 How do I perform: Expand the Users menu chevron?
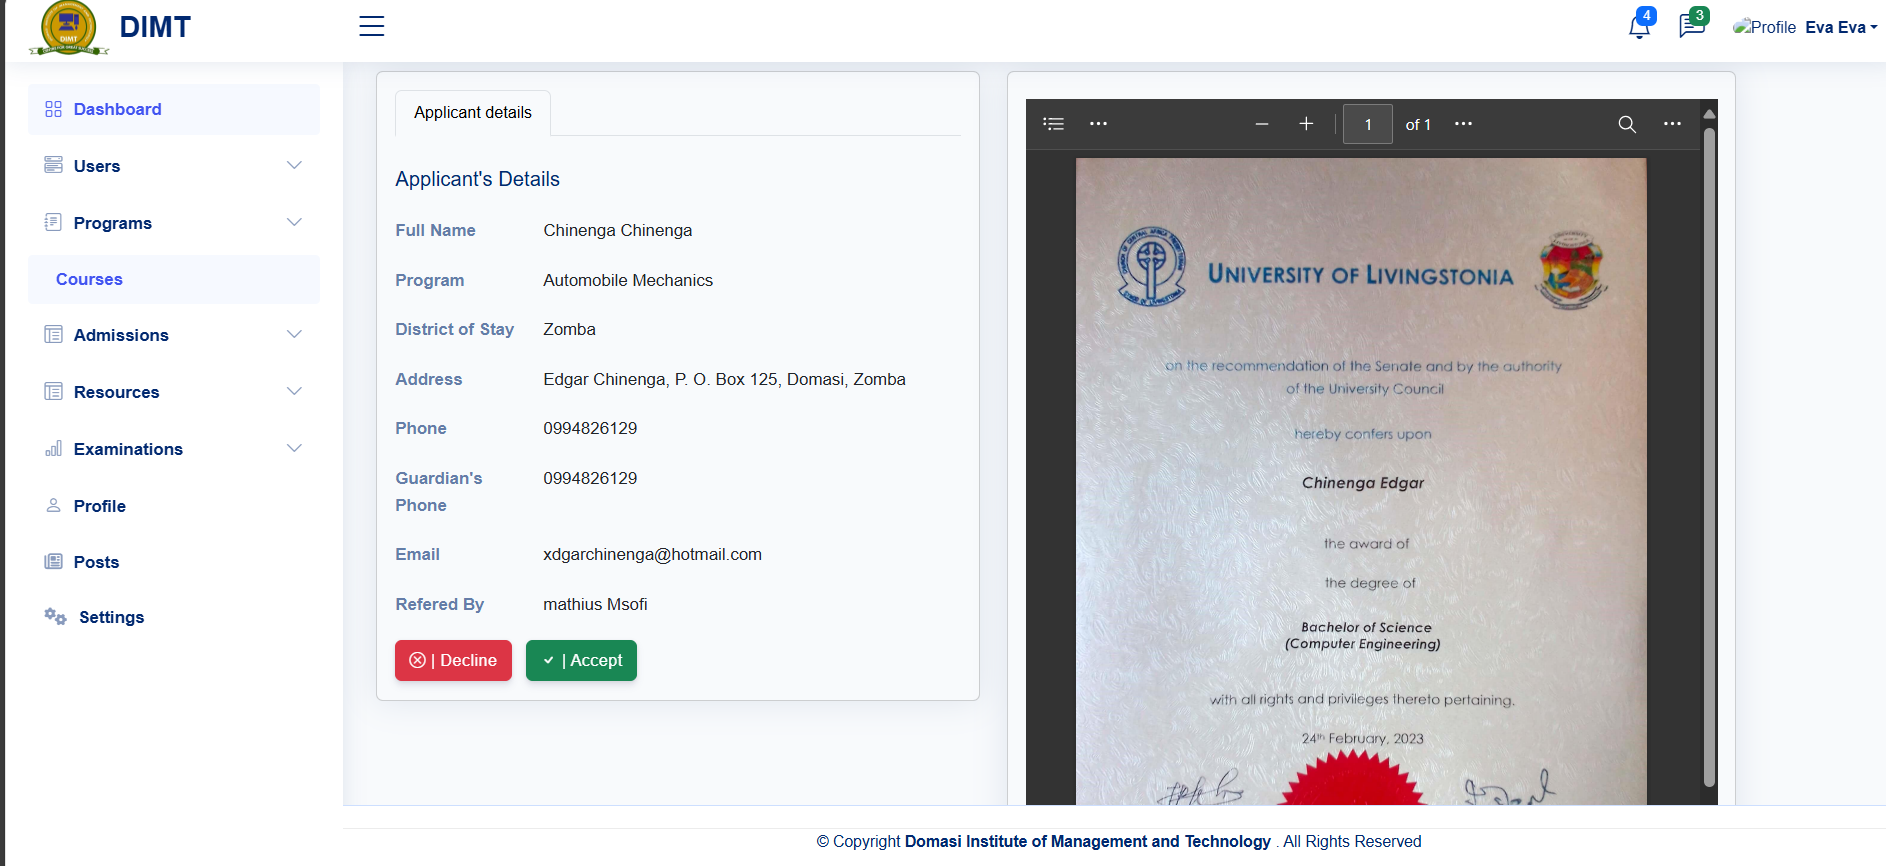294,165
